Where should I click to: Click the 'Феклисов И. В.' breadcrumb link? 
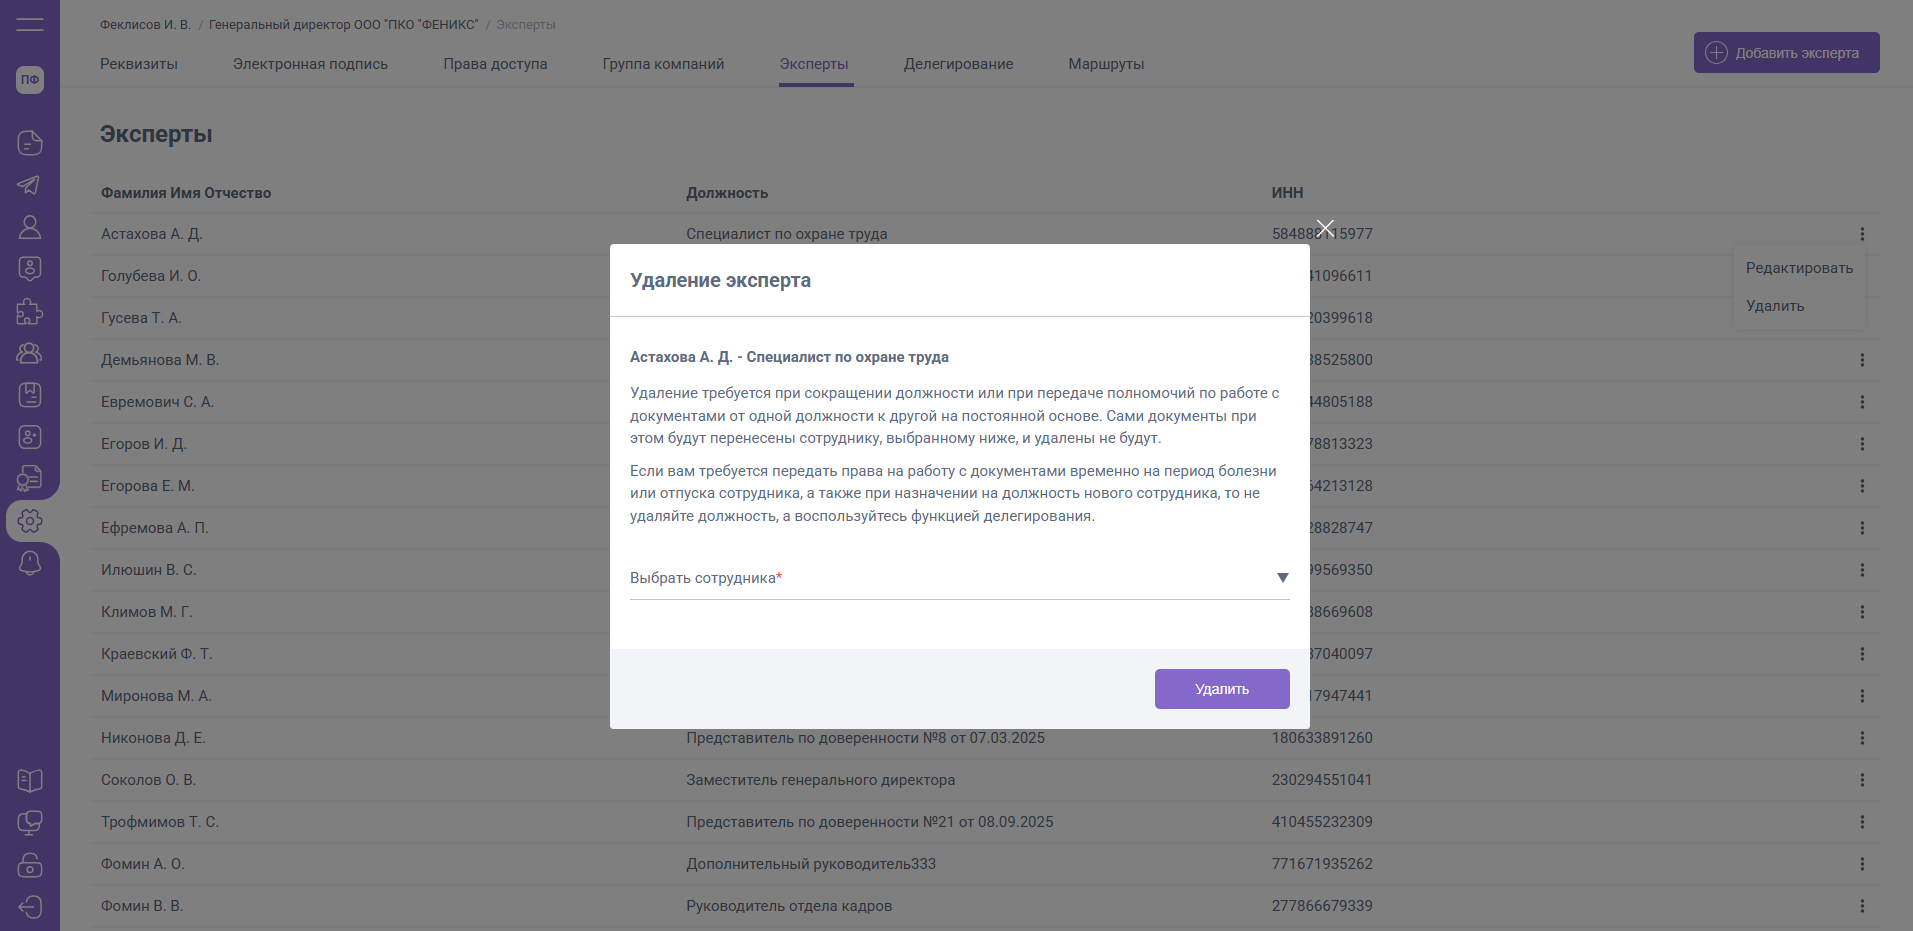pos(145,25)
